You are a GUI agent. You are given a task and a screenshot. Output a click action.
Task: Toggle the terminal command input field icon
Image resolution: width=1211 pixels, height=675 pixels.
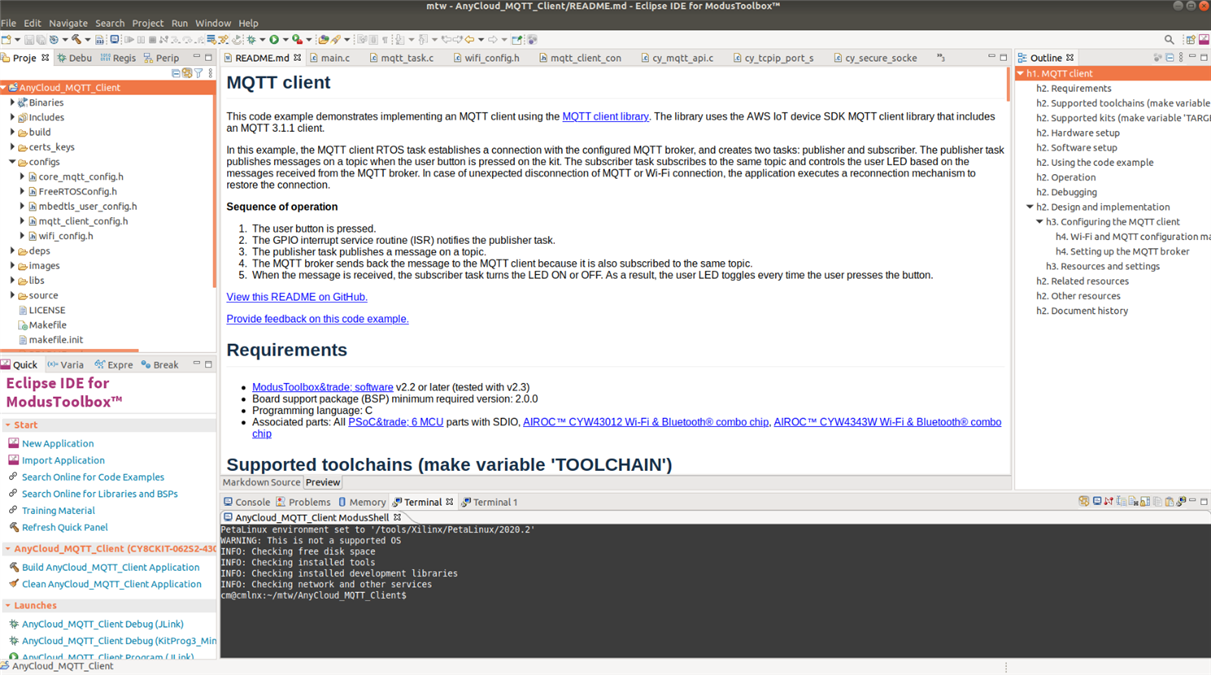pyautogui.click(x=1121, y=501)
